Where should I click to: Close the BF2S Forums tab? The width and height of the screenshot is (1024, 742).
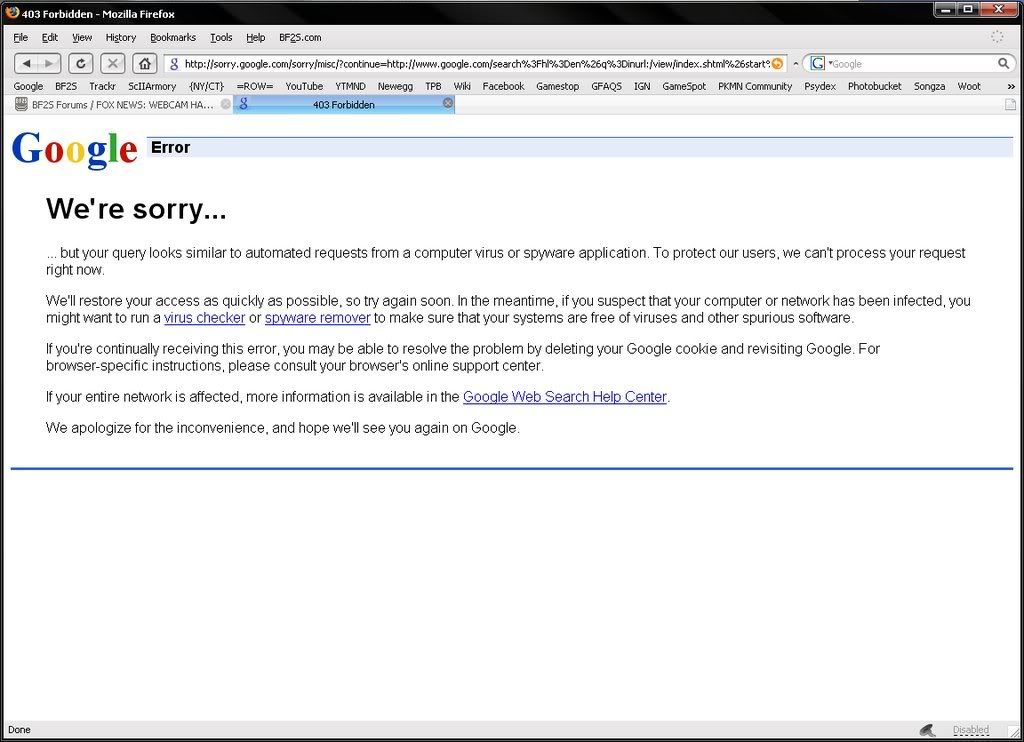coord(225,104)
